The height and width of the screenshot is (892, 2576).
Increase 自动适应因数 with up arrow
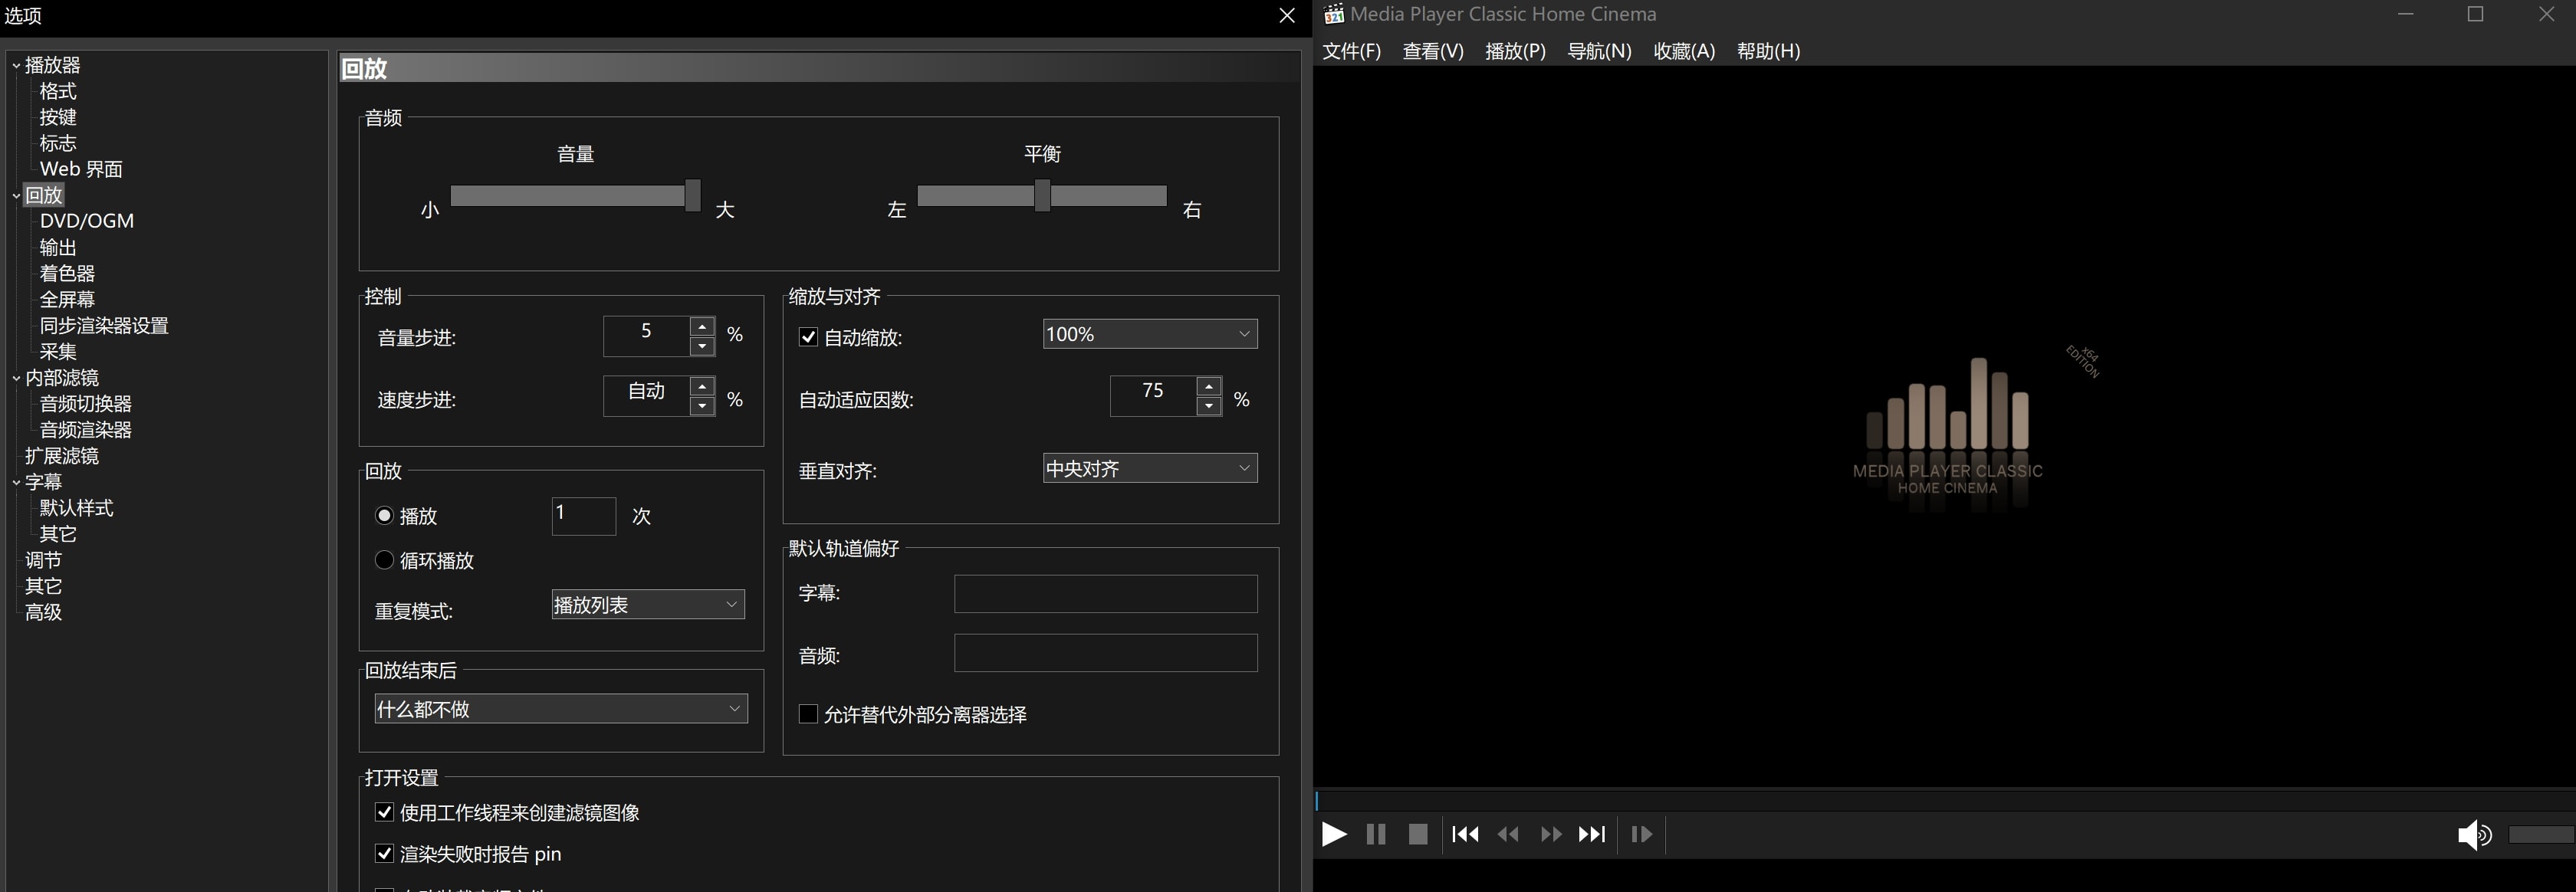point(1209,386)
